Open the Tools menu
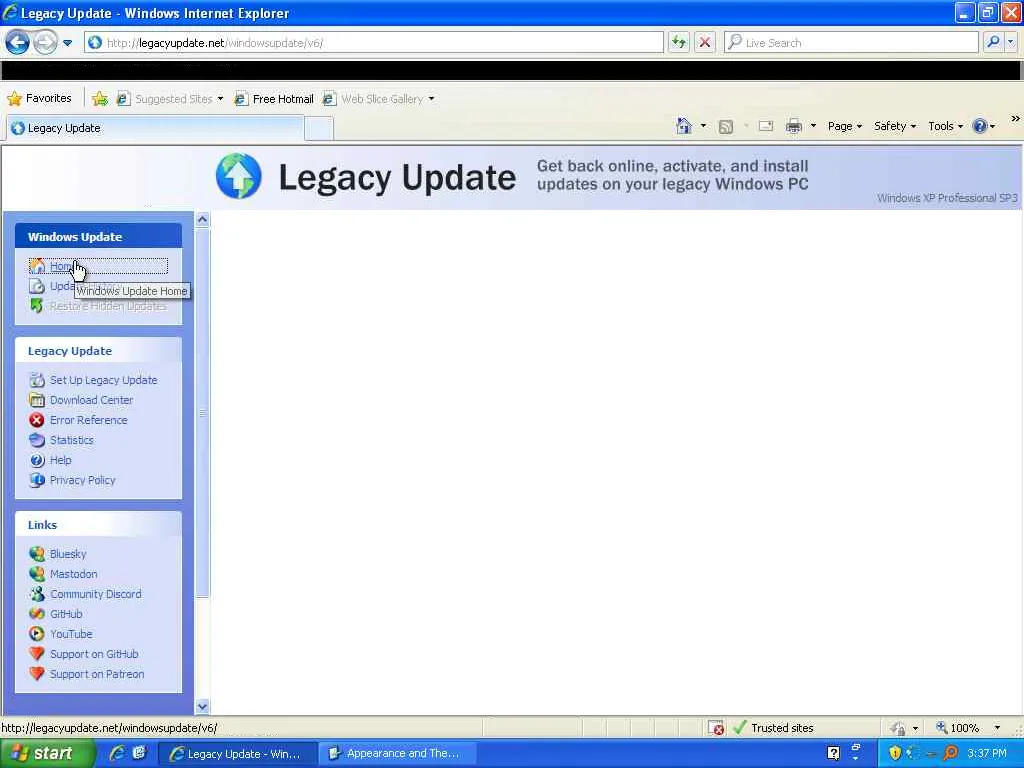Image resolution: width=1024 pixels, height=768 pixels. point(946,126)
